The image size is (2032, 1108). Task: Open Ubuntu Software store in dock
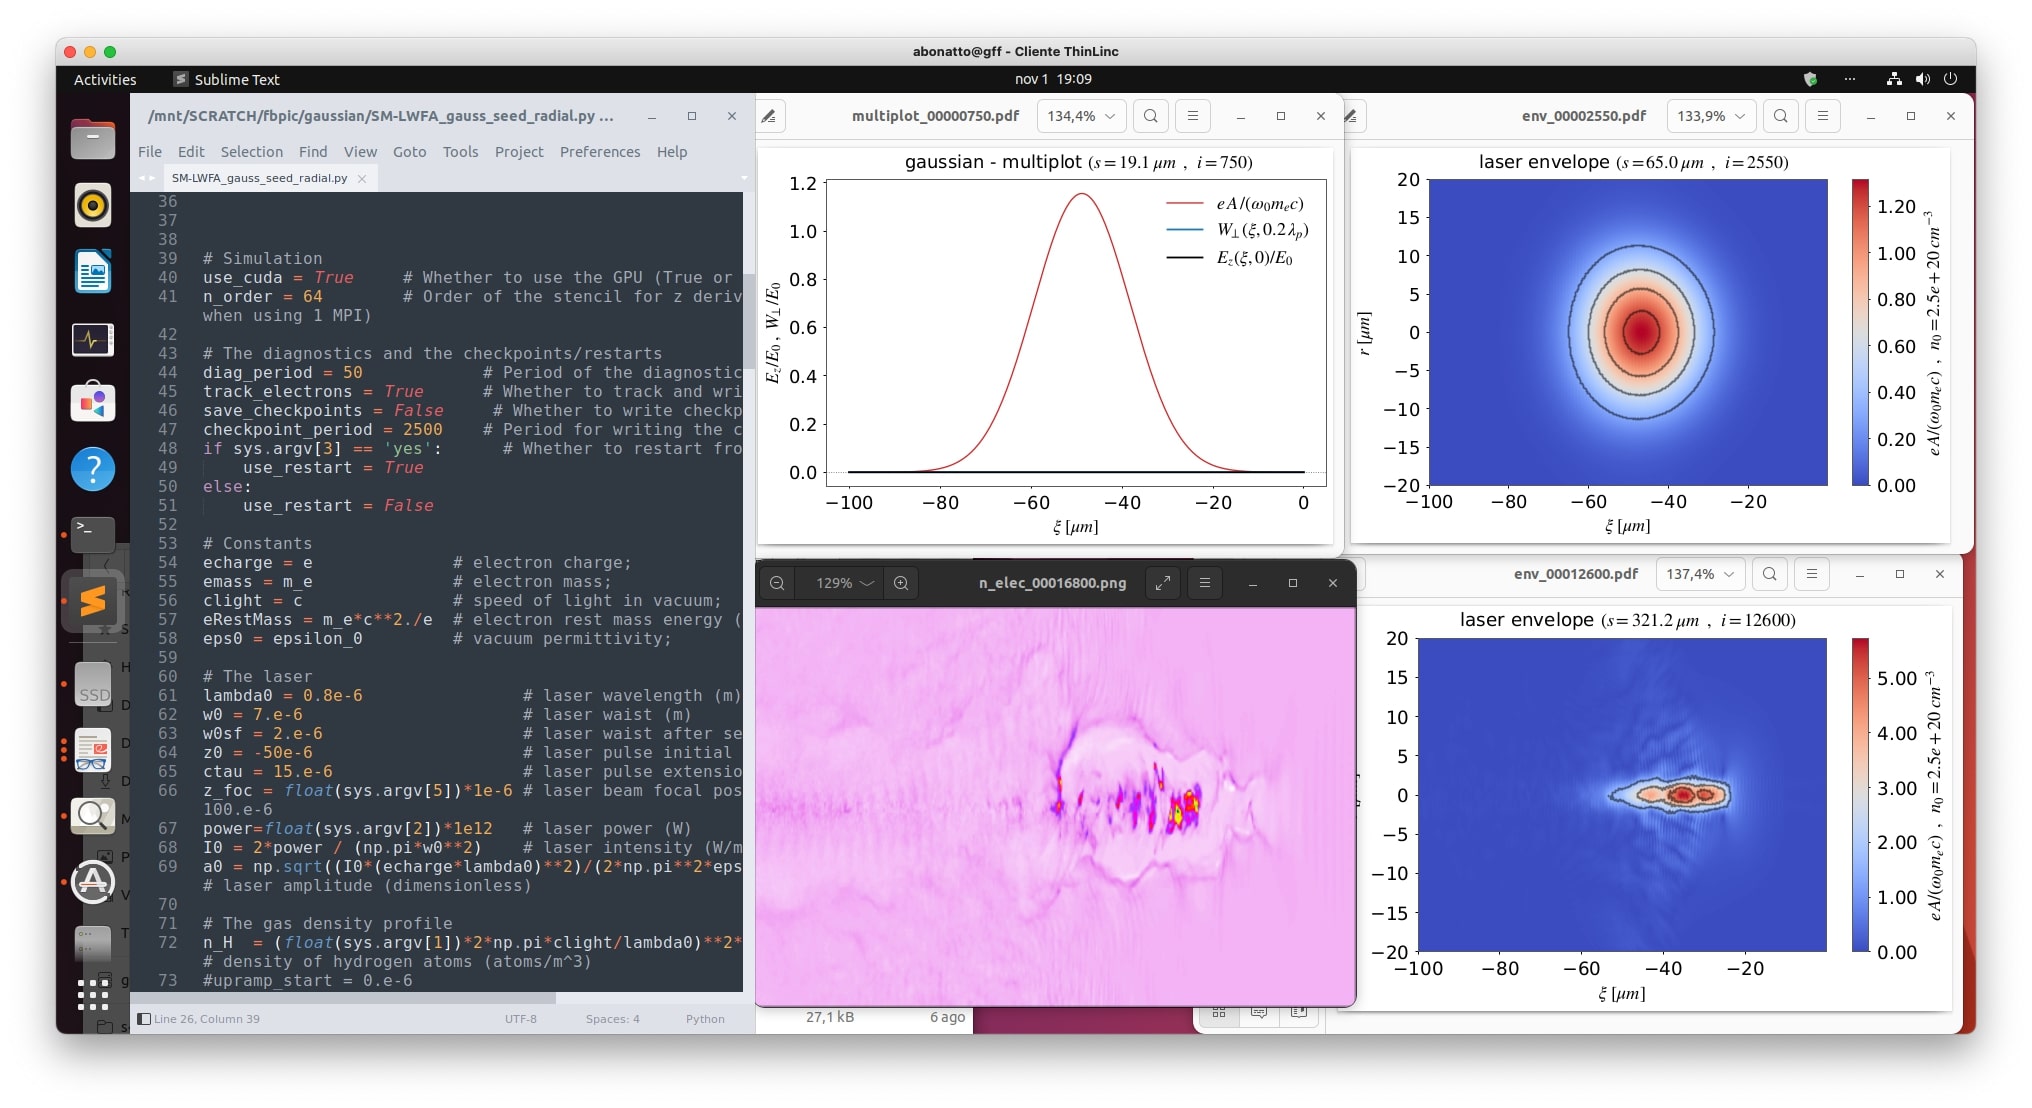point(93,403)
